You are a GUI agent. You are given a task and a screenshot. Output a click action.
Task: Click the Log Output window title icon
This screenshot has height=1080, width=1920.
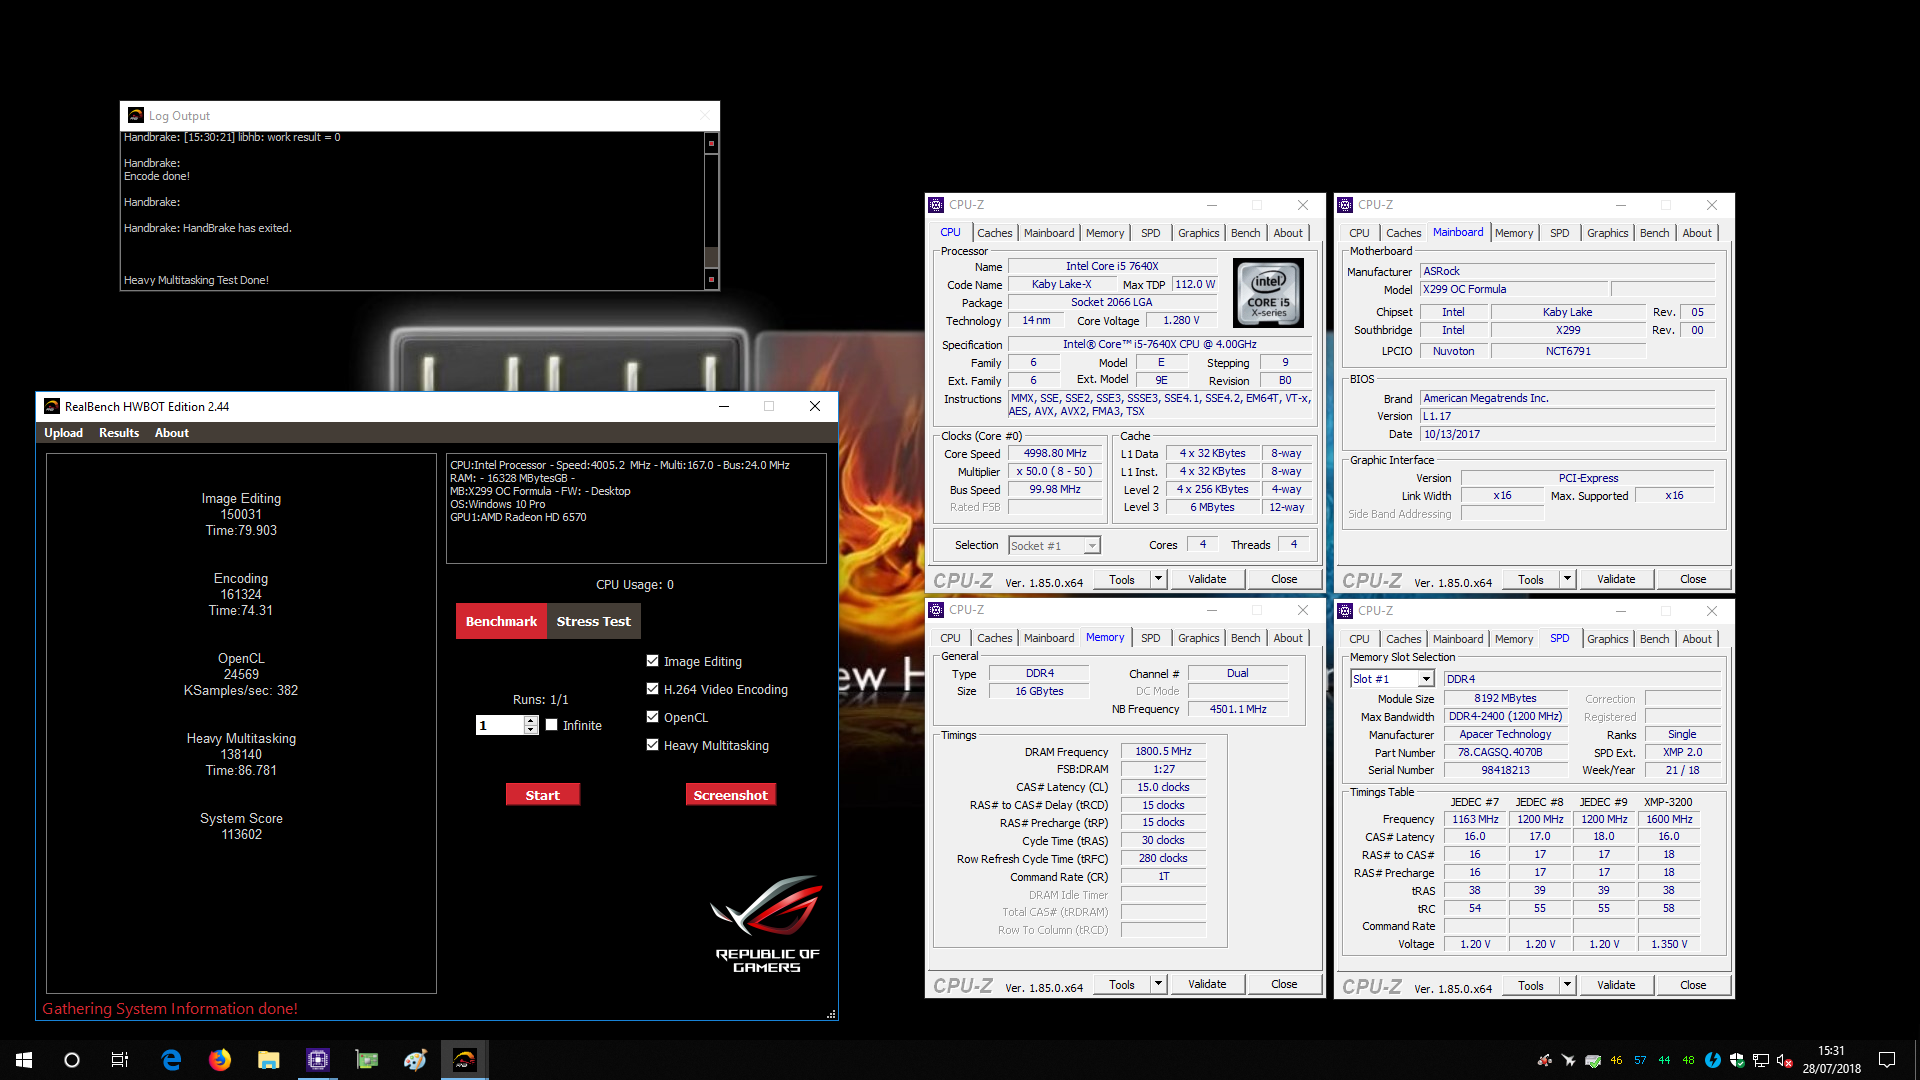[x=136, y=116]
